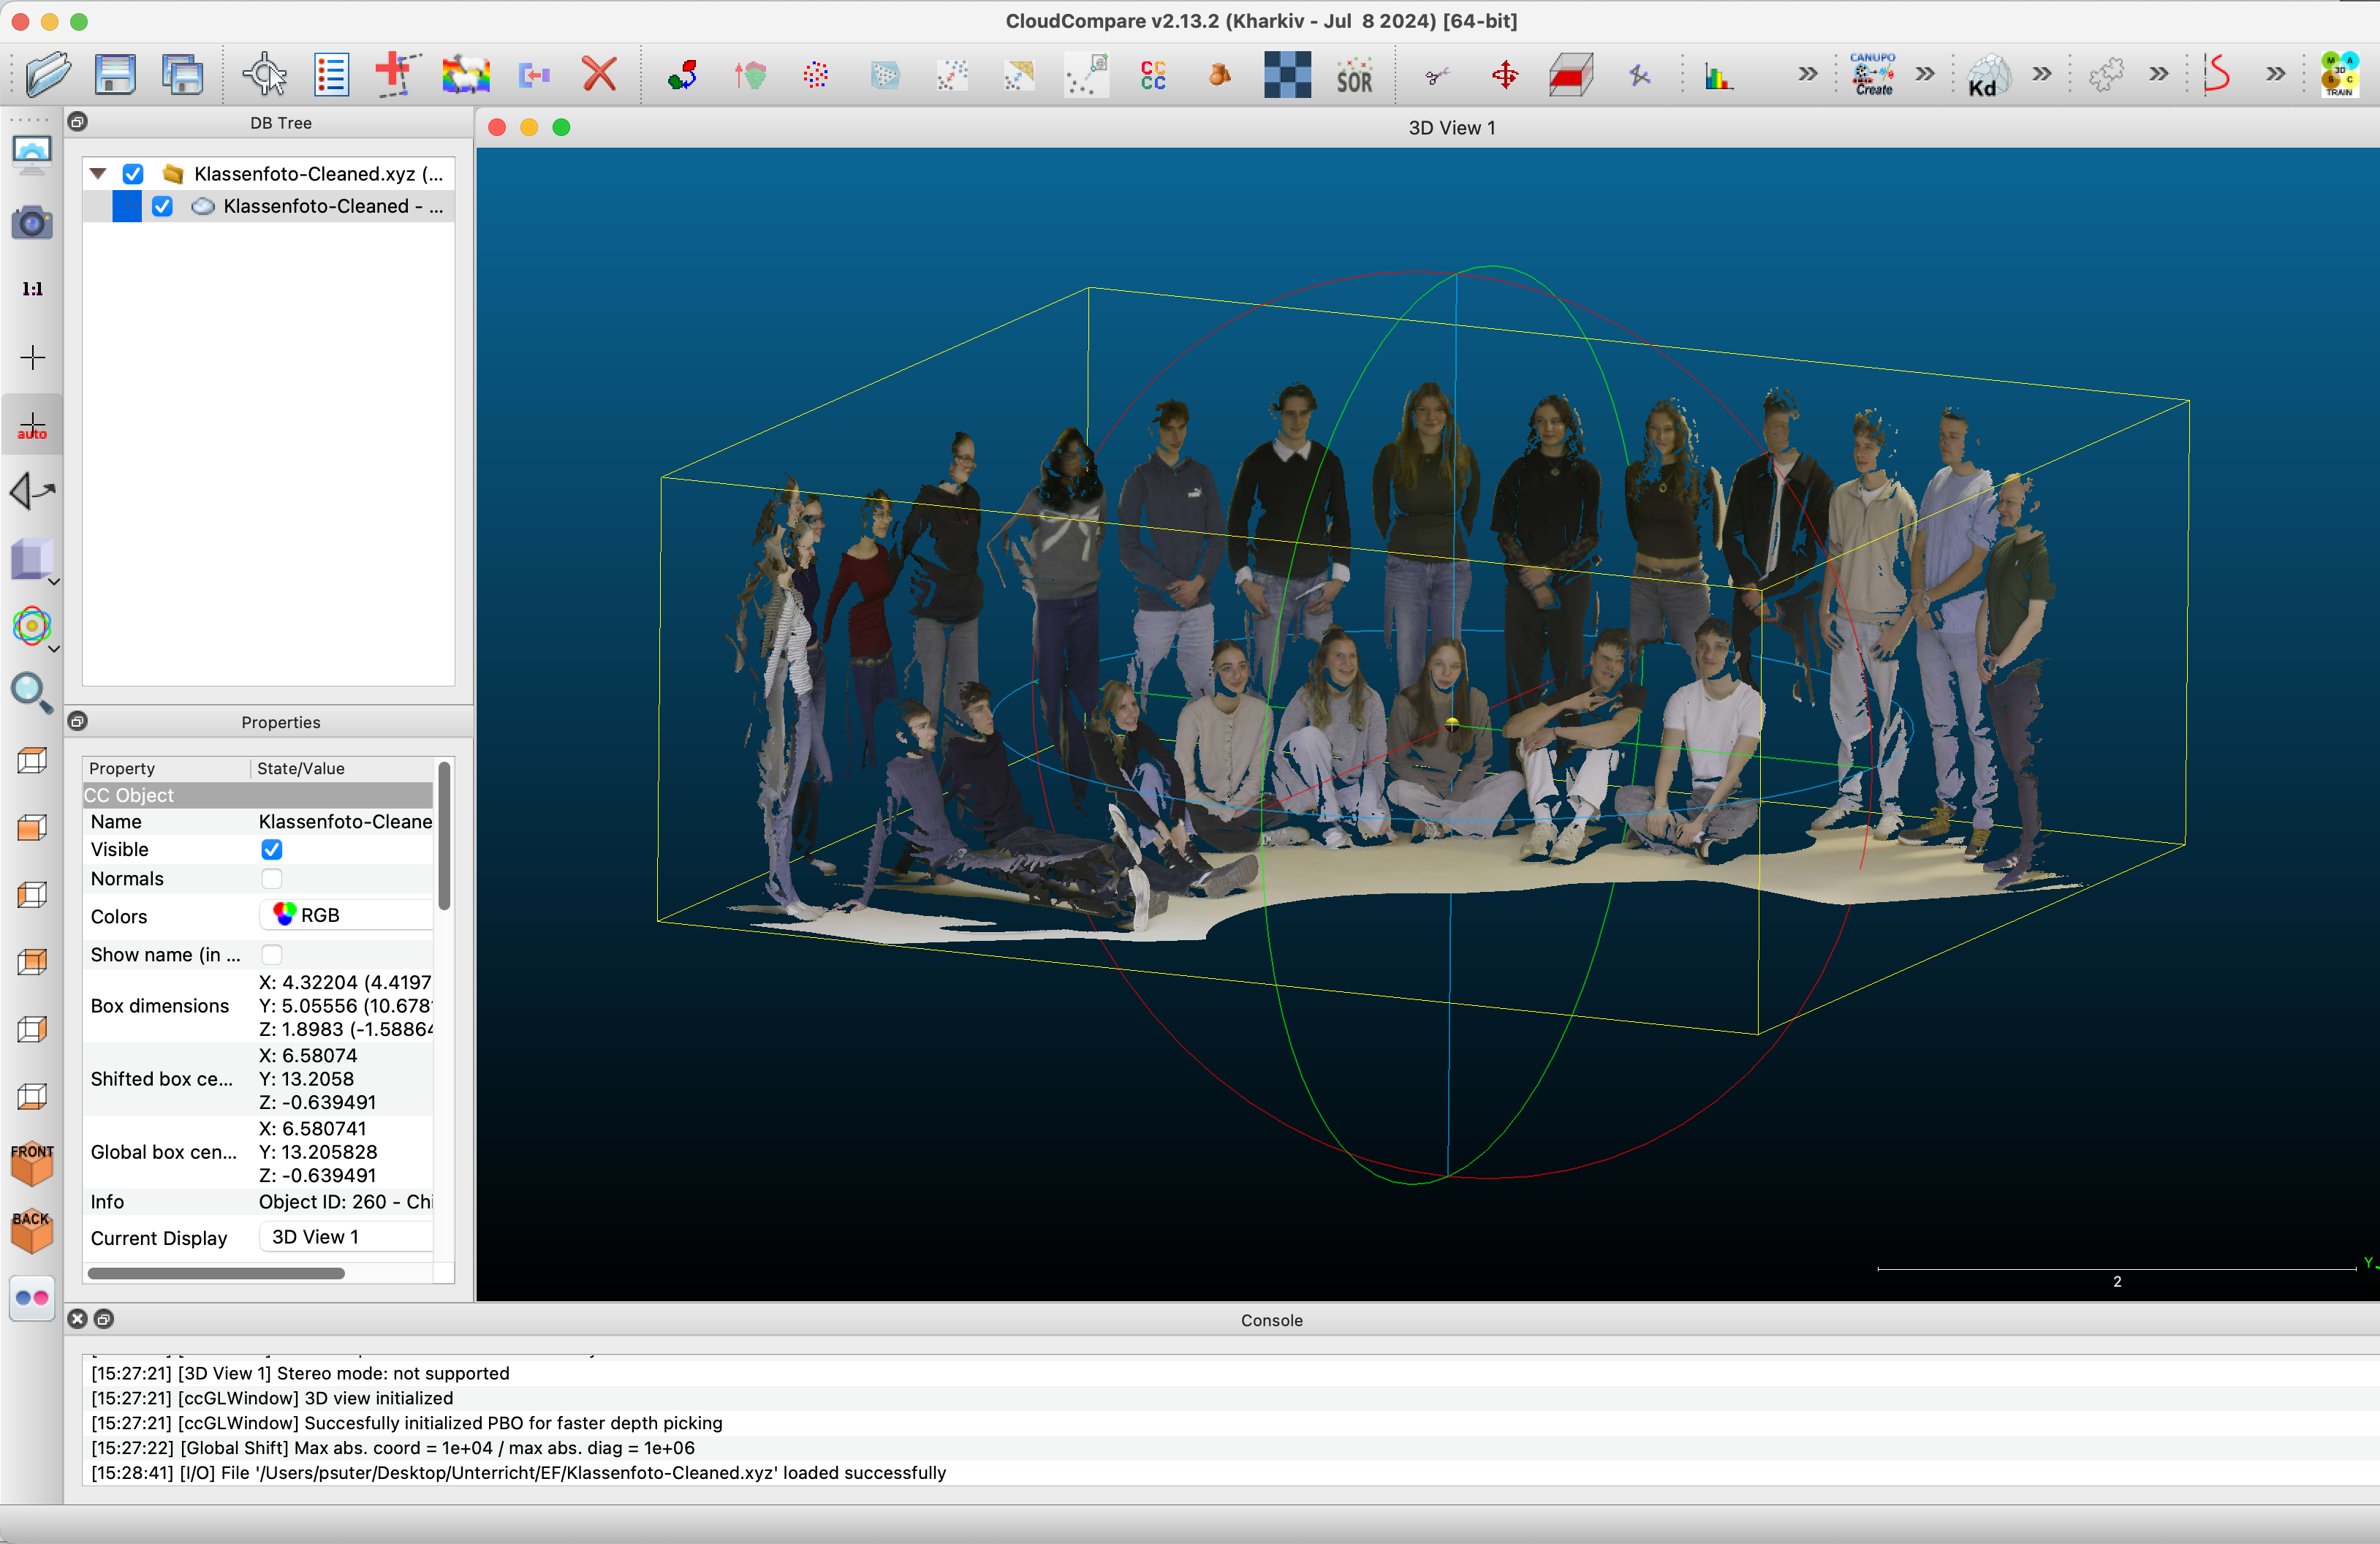Expand hidden toolbar items after histogram icon
This screenshot has width=2380, height=1544.
(x=1807, y=75)
